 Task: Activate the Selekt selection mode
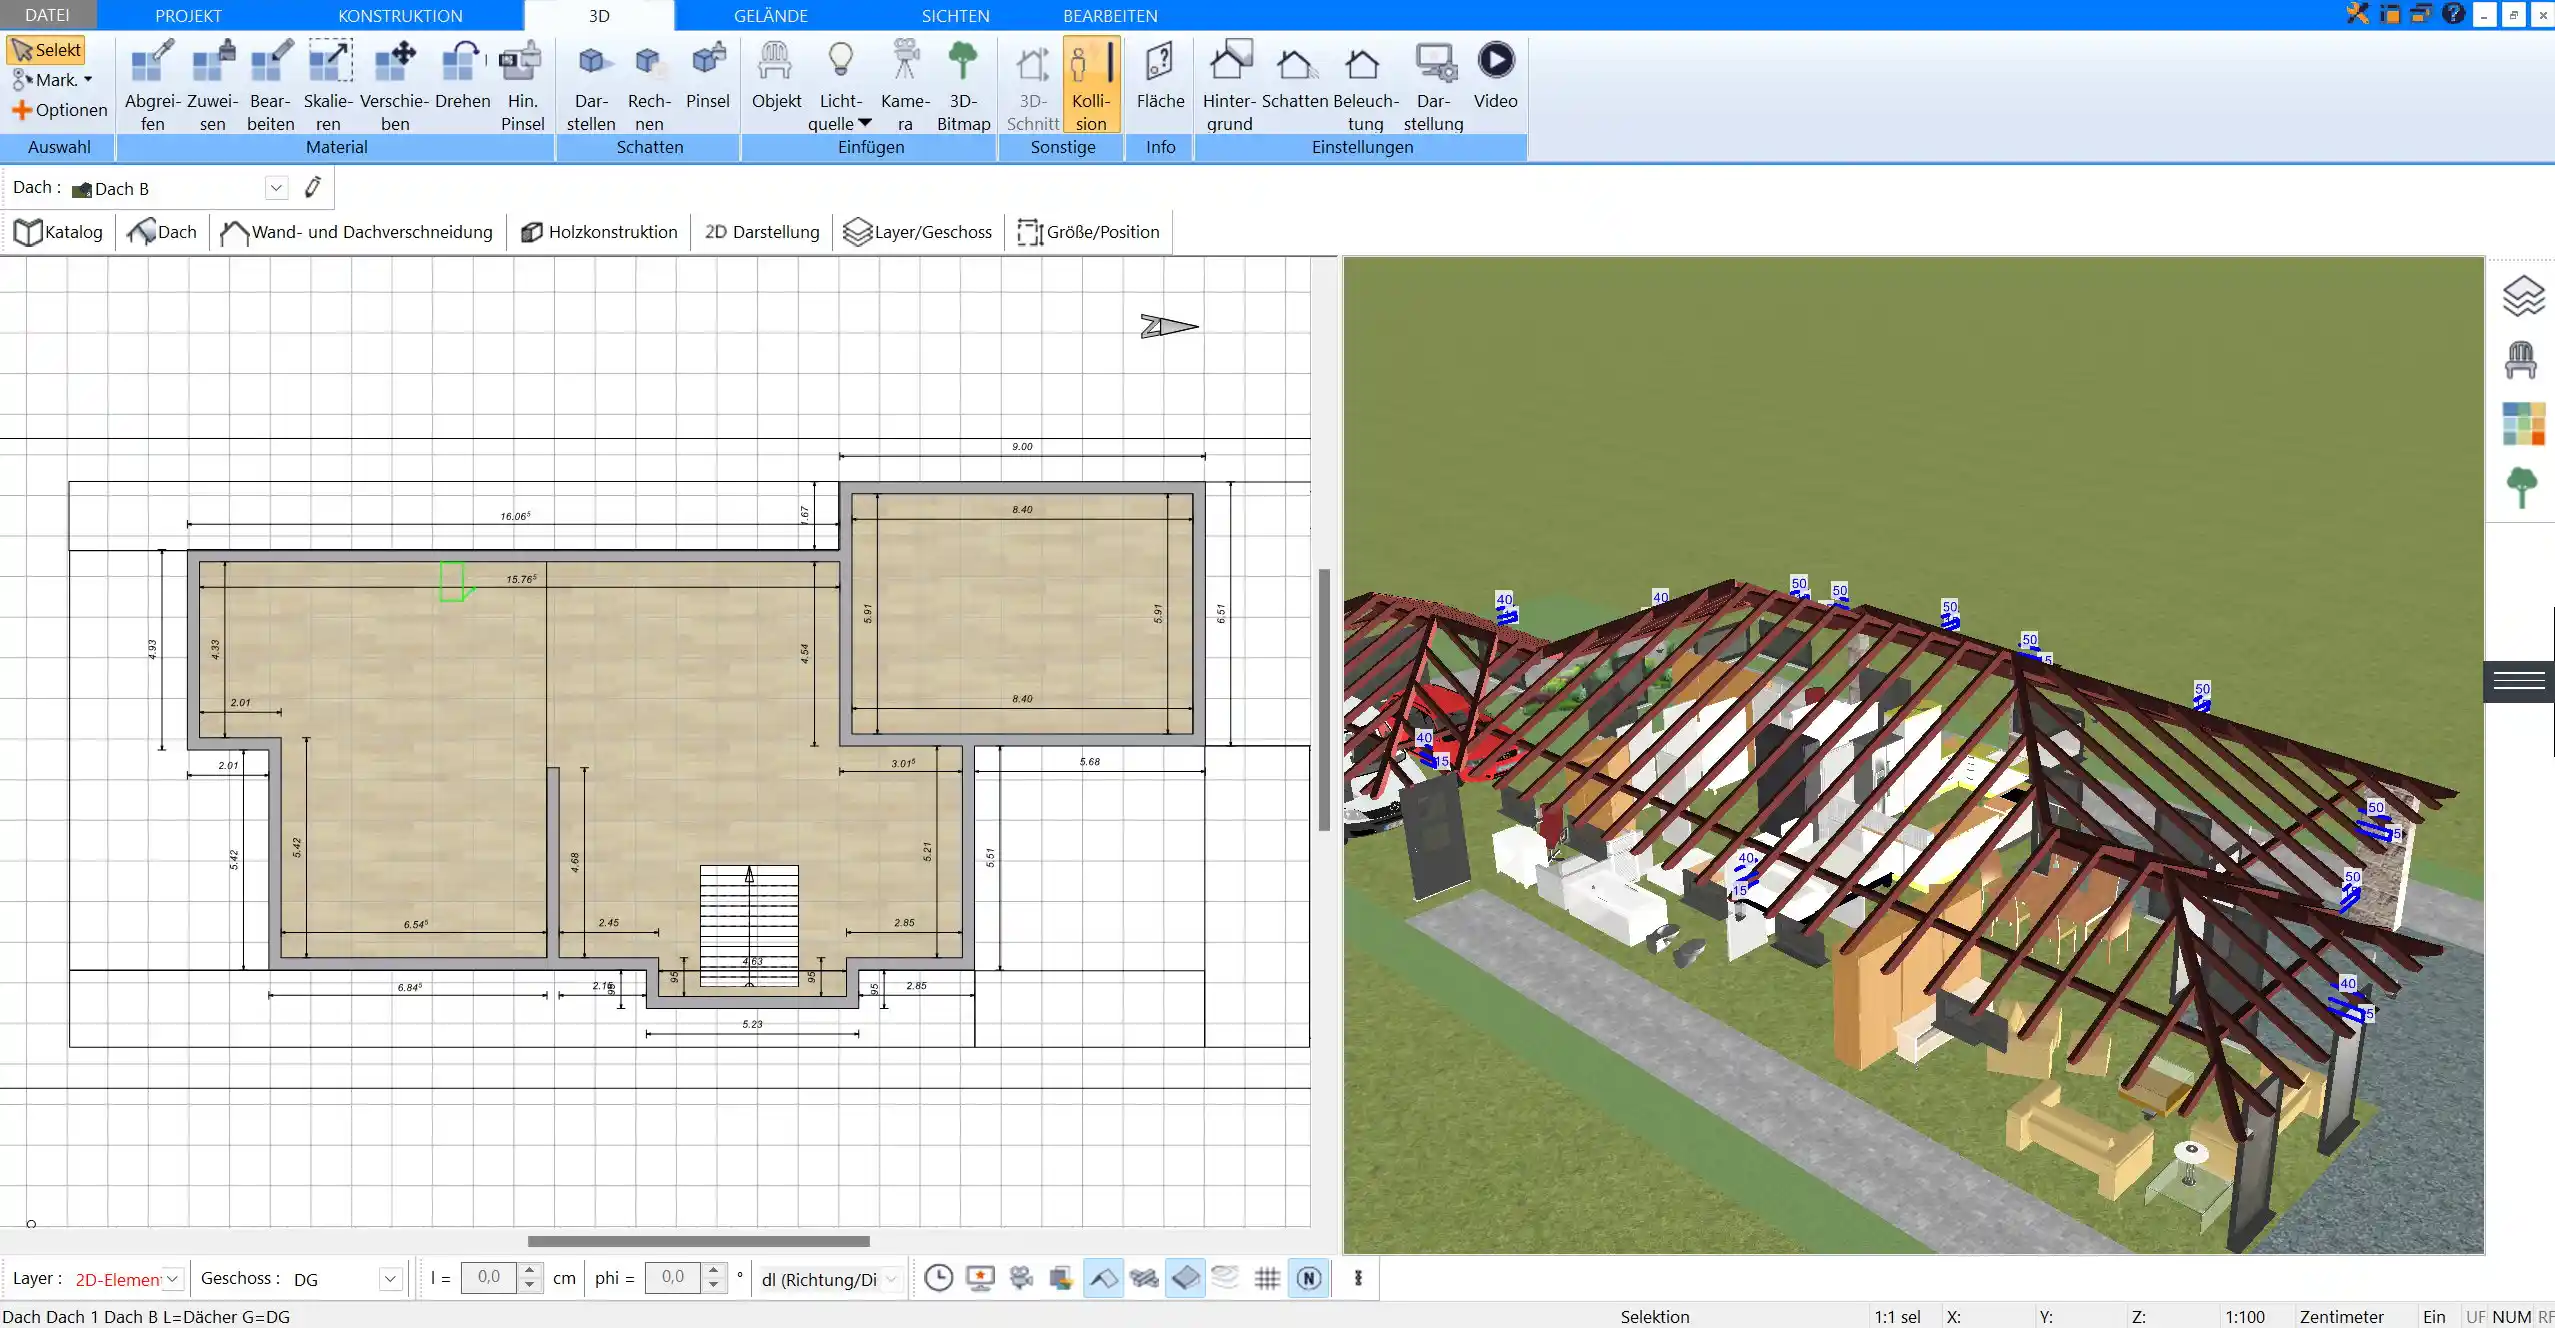point(46,50)
